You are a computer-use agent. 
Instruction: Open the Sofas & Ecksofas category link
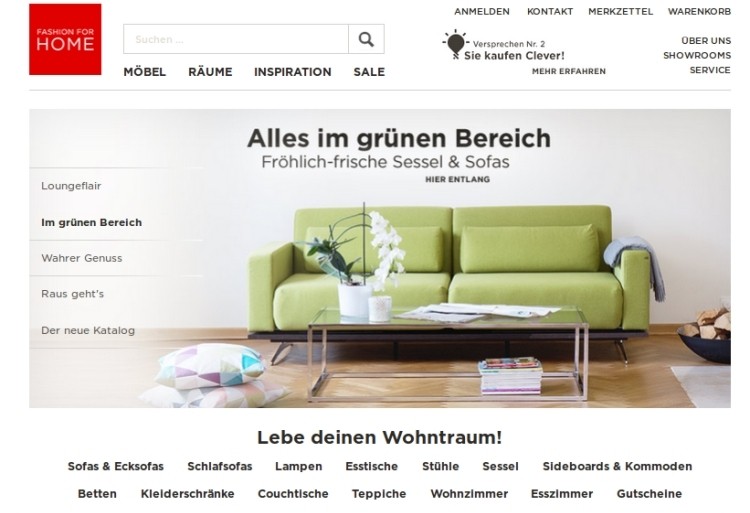pos(116,466)
